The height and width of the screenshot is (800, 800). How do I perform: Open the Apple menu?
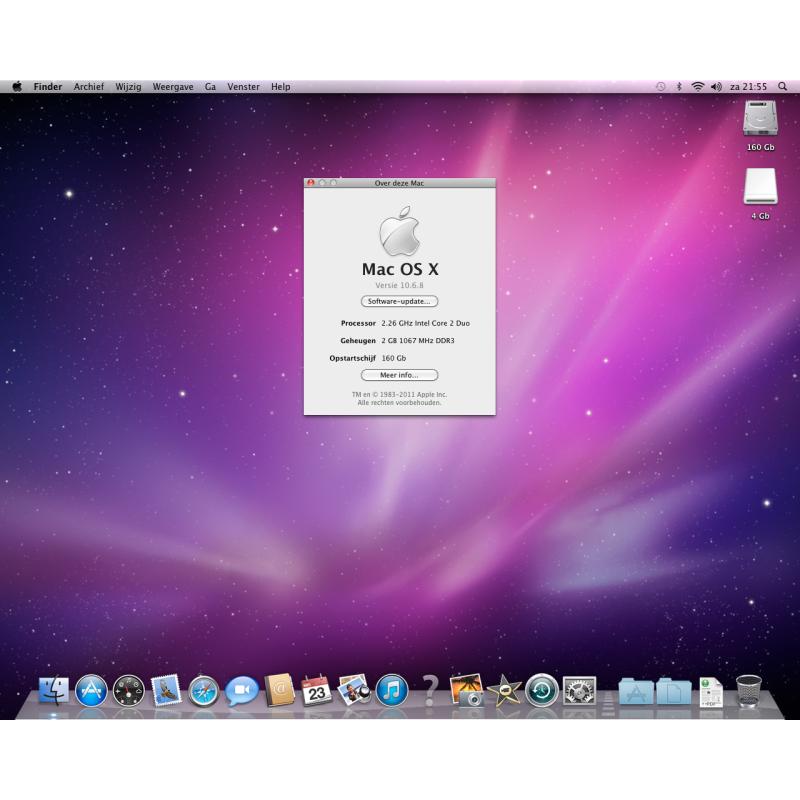17,86
